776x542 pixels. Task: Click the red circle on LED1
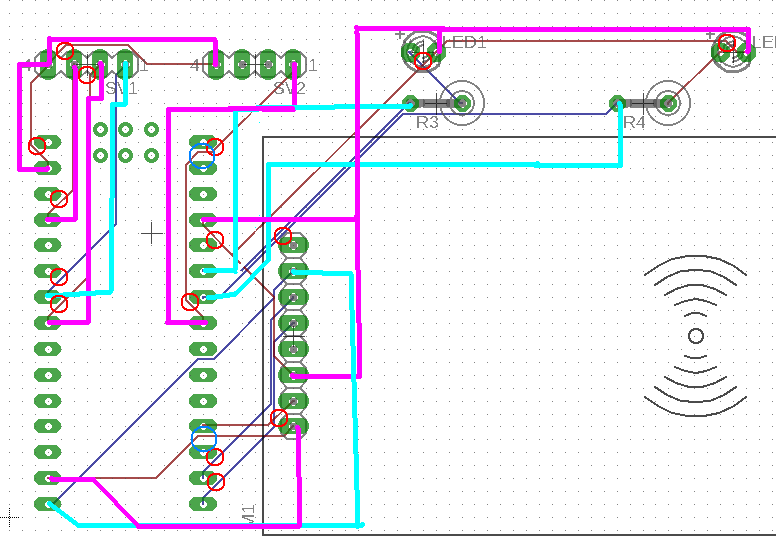pyautogui.click(x=423, y=61)
